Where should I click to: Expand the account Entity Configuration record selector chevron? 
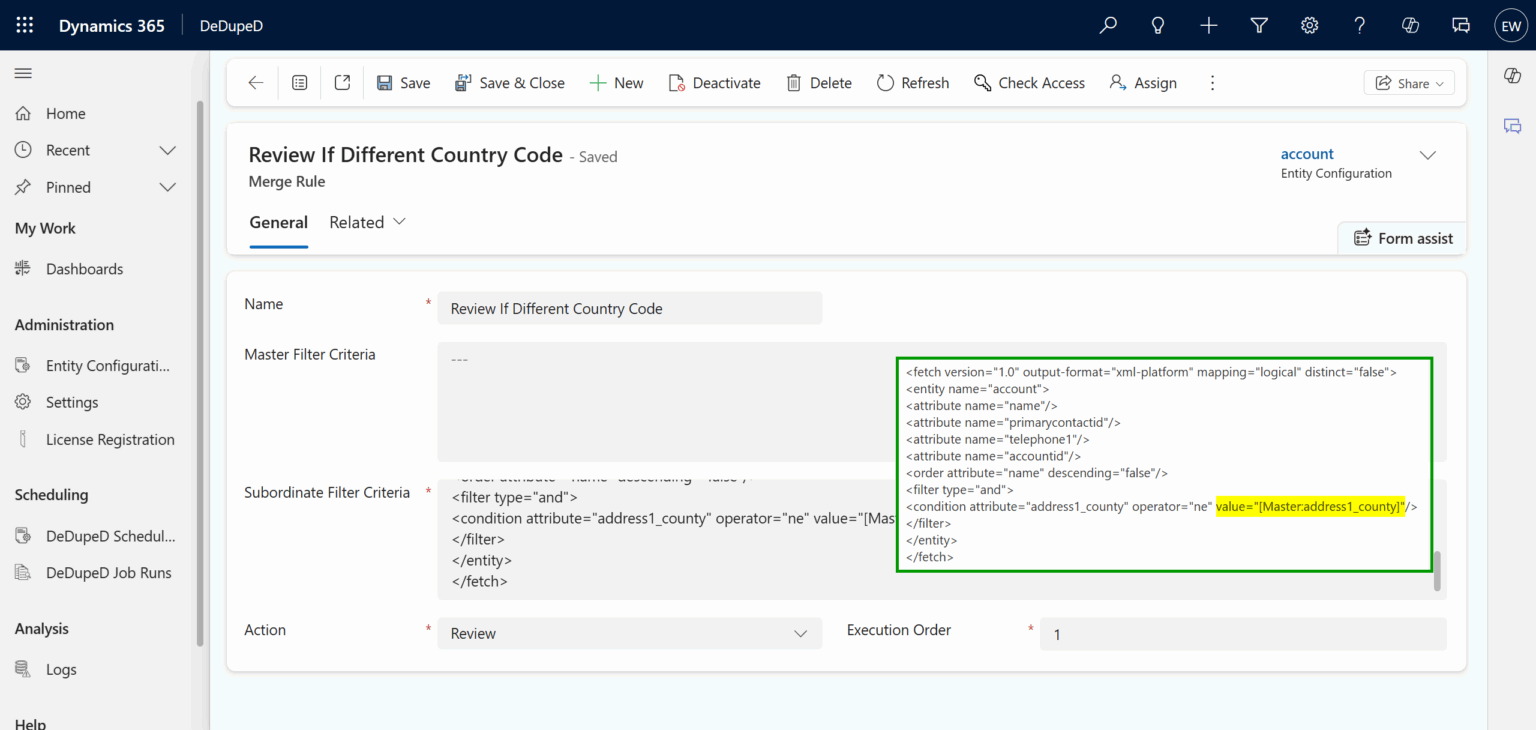pos(1428,155)
